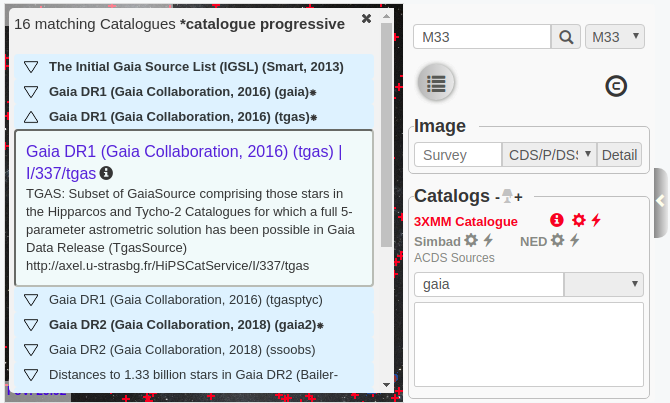Expand the Gaia DR2 (ssoobs) entry
The height and width of the screenshot is (403, 670).
(x=31, y=350)
